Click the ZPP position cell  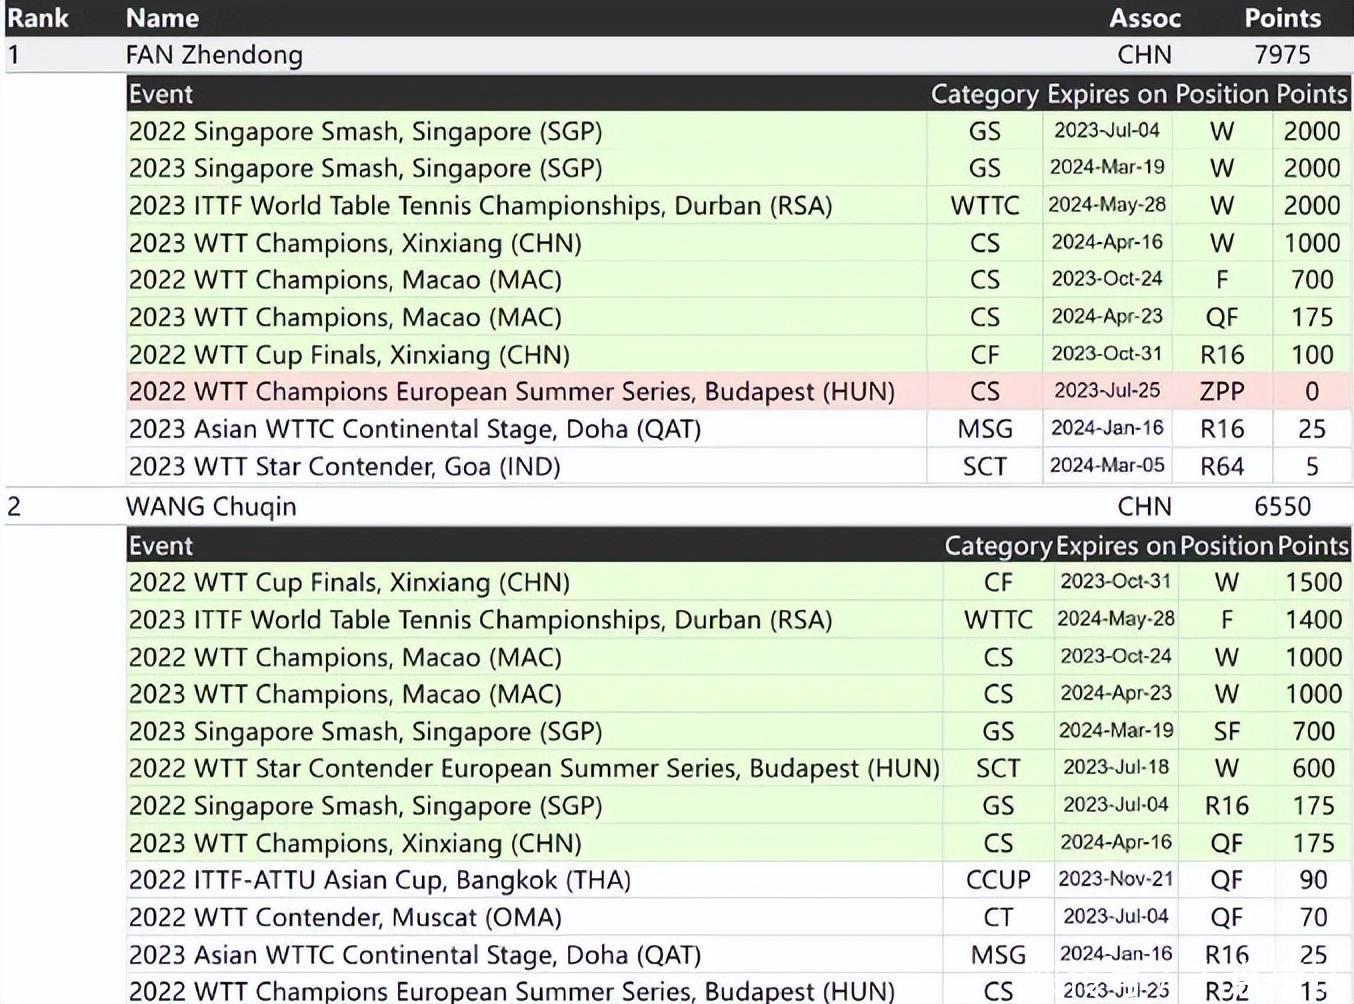(x=1221, y=392)
